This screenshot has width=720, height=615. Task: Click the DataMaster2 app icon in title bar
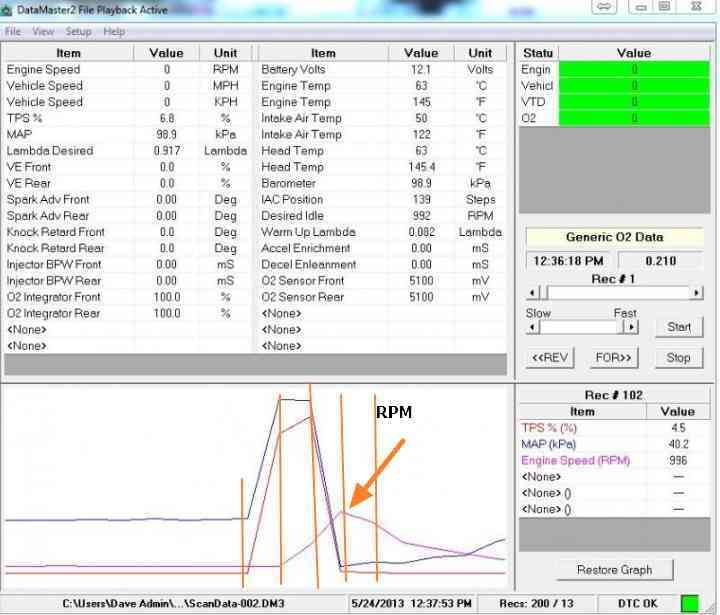(x=6, y=10)
